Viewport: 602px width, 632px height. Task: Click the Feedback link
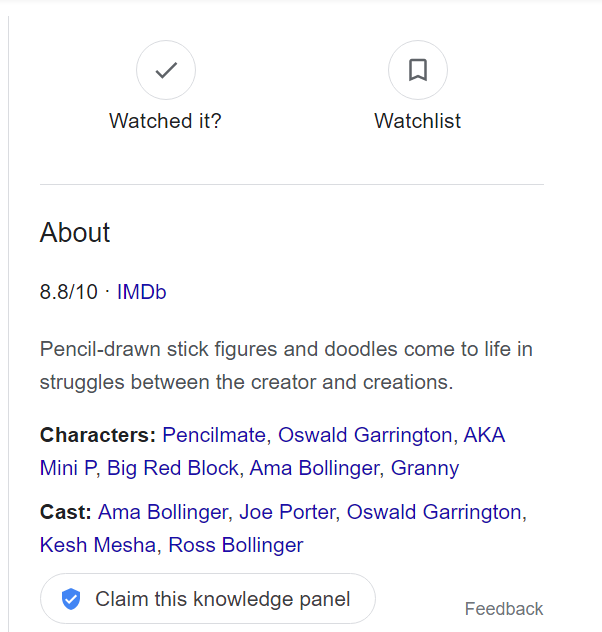[504, 609]
